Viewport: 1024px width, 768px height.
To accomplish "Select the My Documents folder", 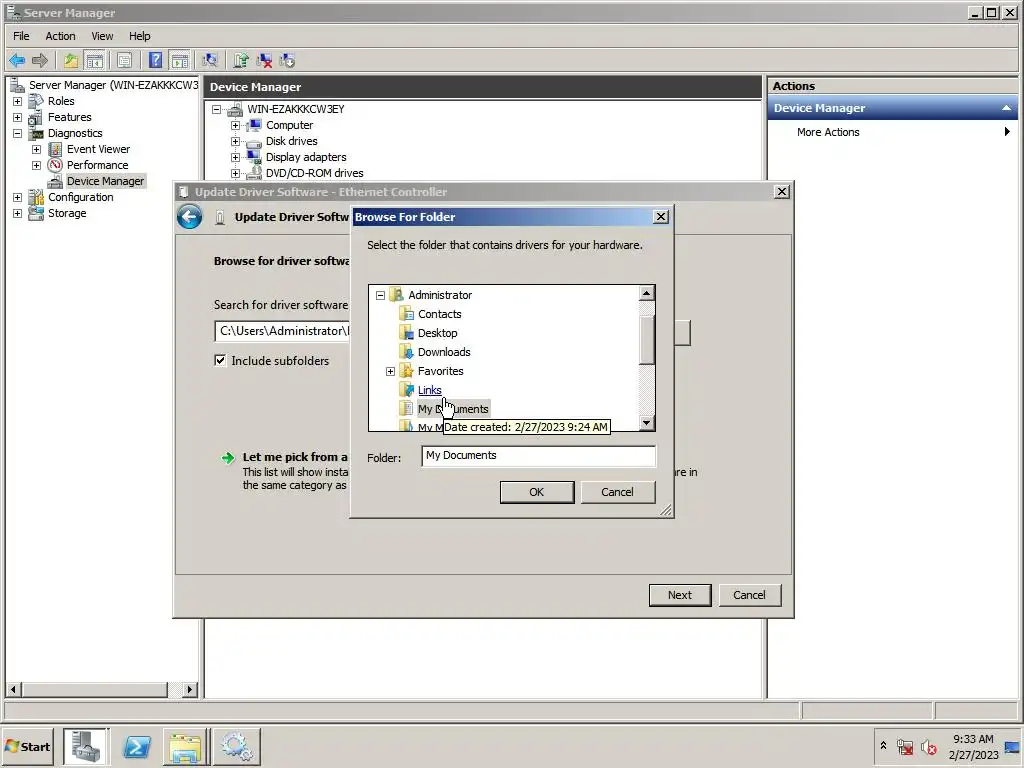I will click(453, 409).
